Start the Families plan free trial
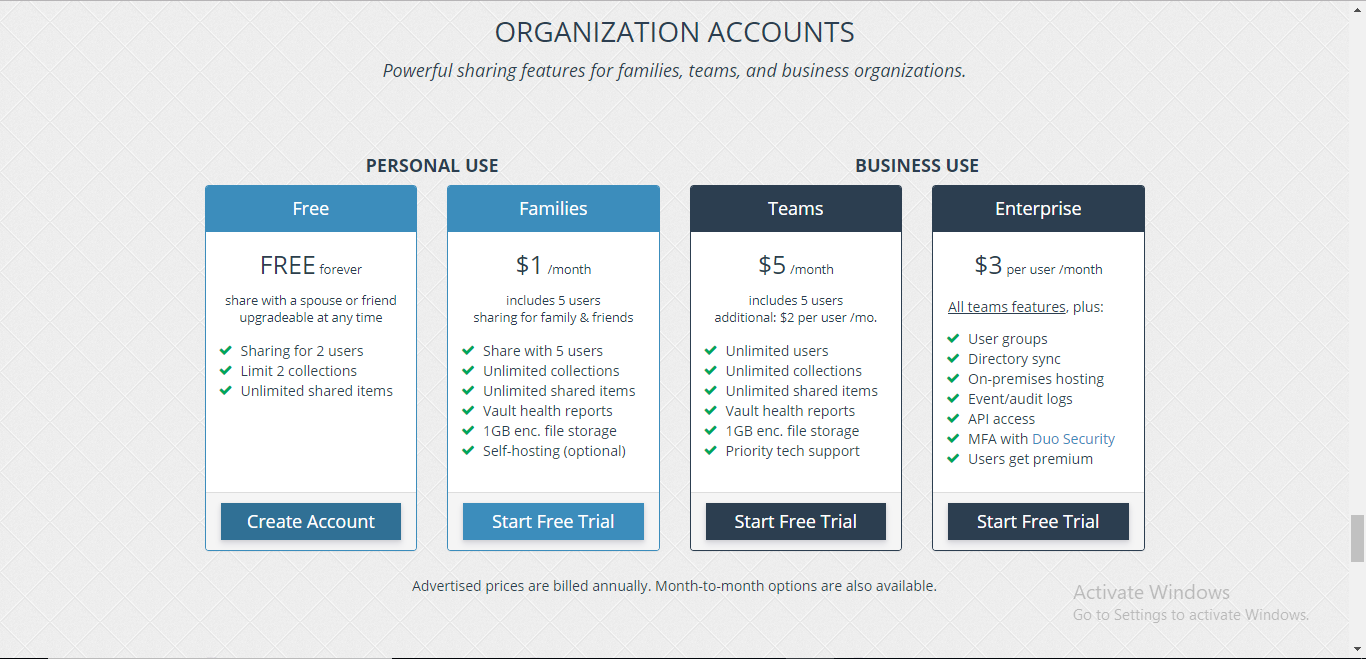 (553, 521)
